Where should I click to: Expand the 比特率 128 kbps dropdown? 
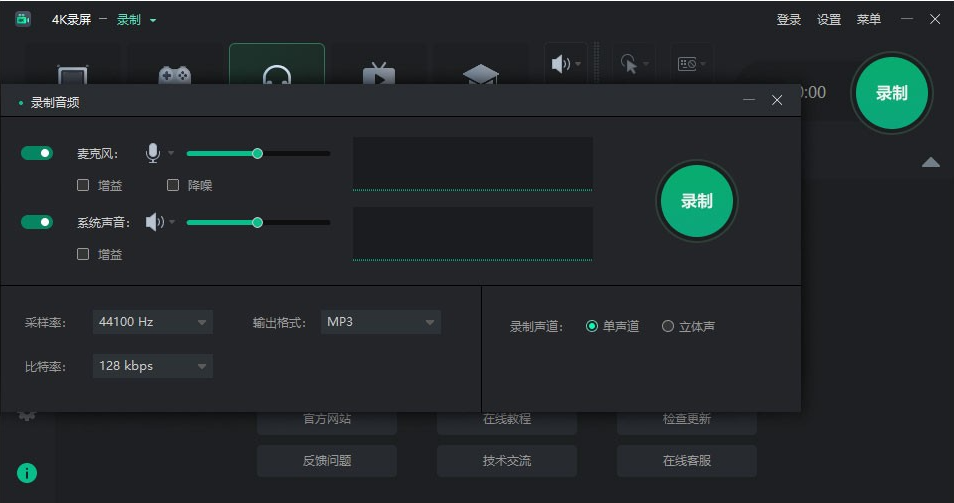(152, 366)
